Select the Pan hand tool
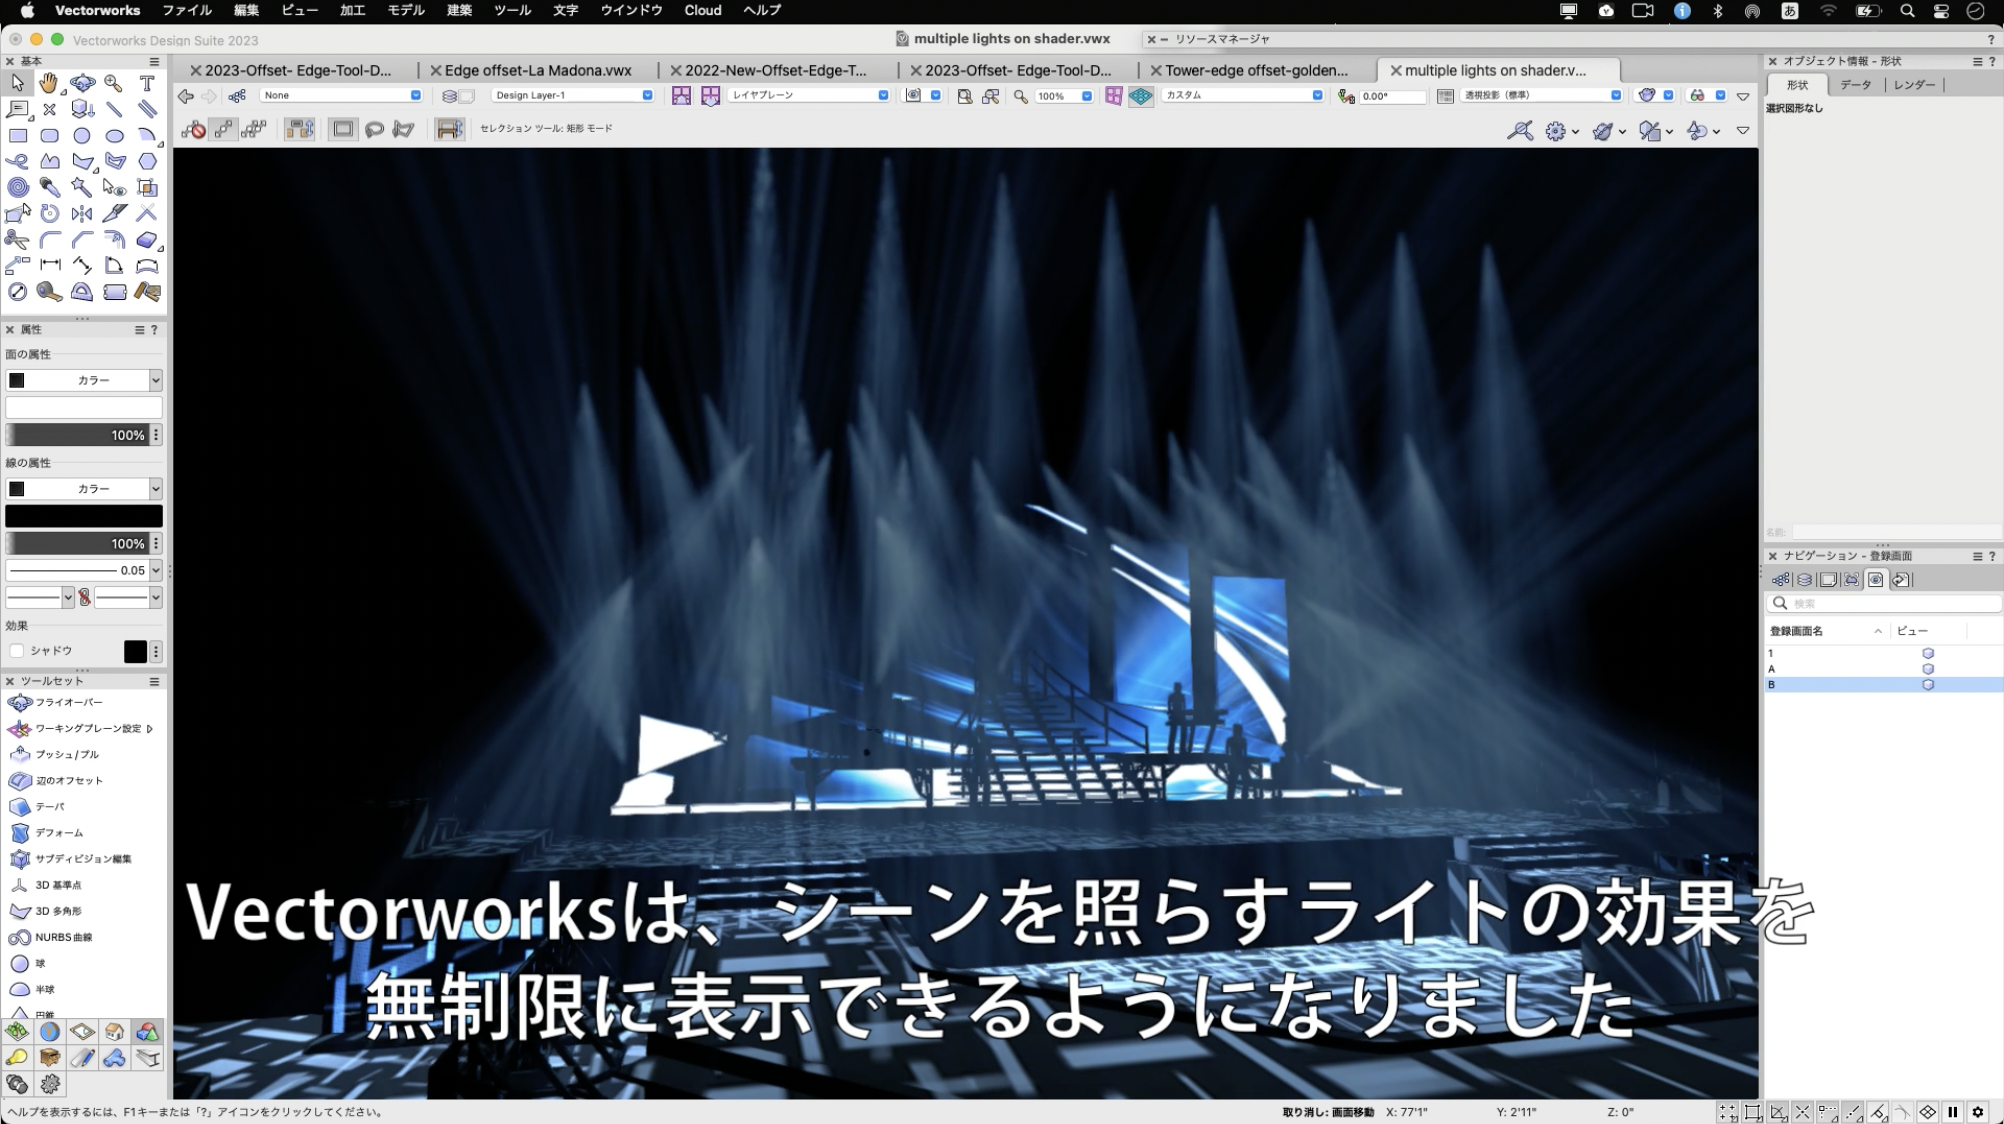Screen dimensions: 2004x1124 click(49, 83)
